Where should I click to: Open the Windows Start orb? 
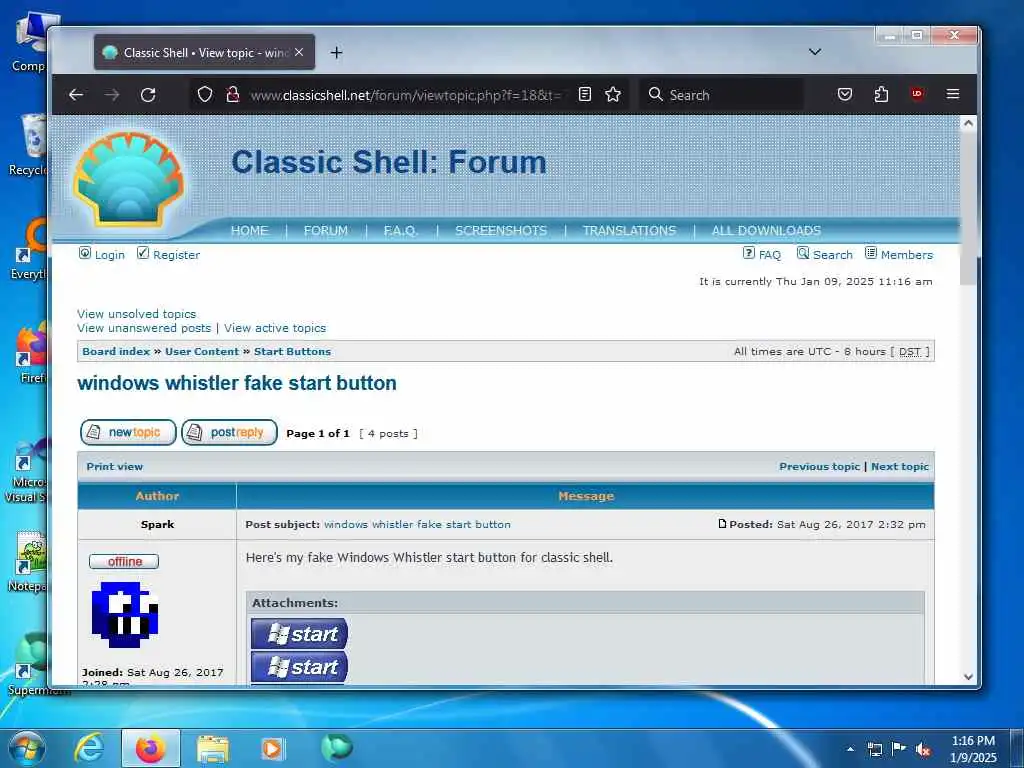click(x=27, y=748)
